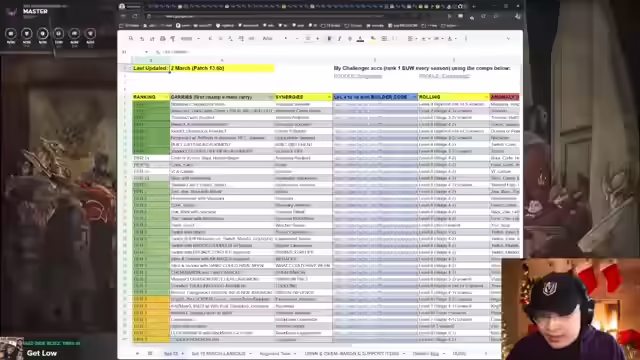
Task: Toggle Bold formatting in toolbar
Action: click(x=329, y=39)
